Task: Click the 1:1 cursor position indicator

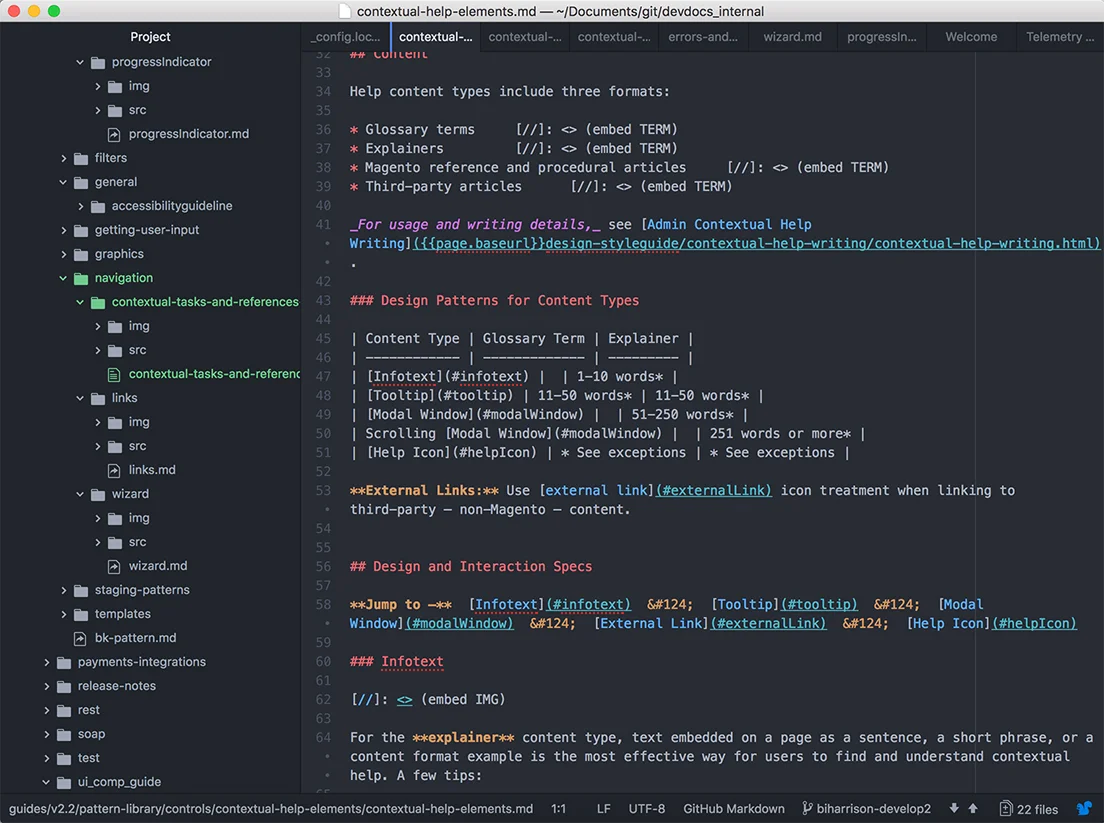Action: click(558, 808)
